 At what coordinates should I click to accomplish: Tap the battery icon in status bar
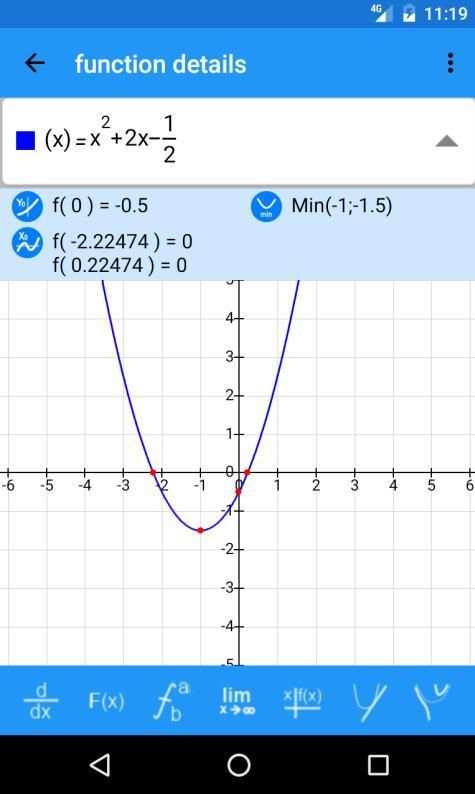point(408,14)
